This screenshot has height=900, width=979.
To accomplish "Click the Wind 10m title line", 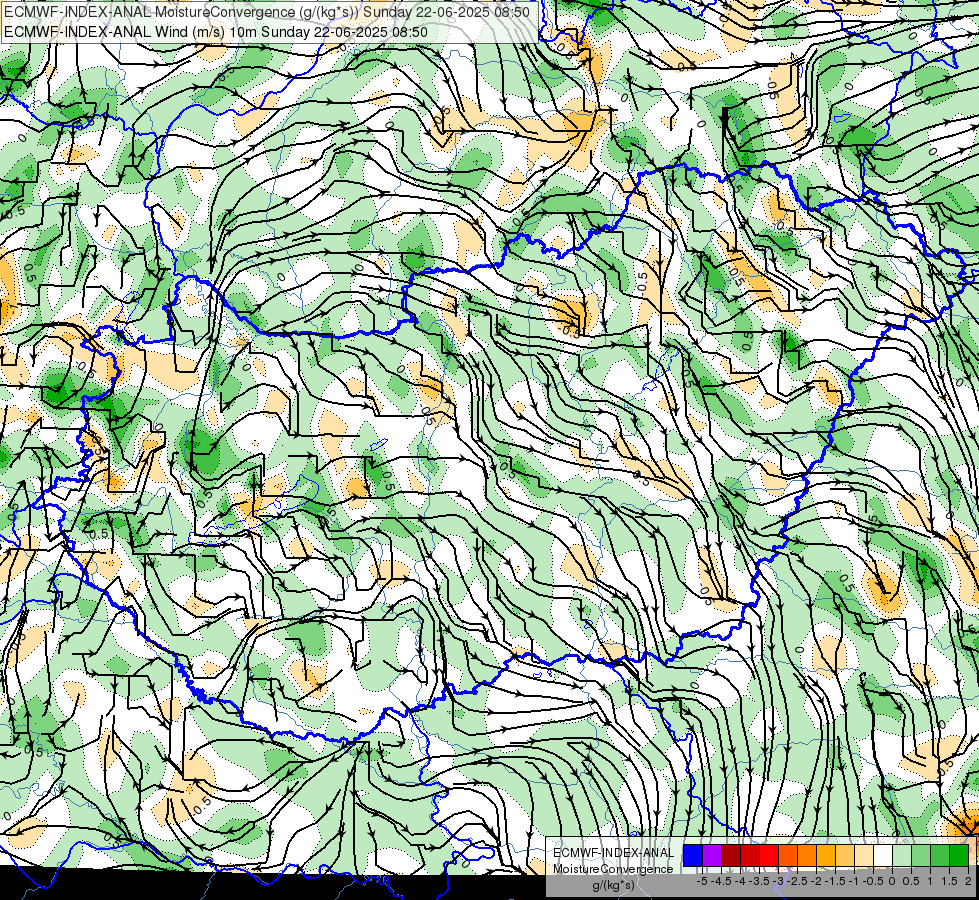I will pos(215,32).
